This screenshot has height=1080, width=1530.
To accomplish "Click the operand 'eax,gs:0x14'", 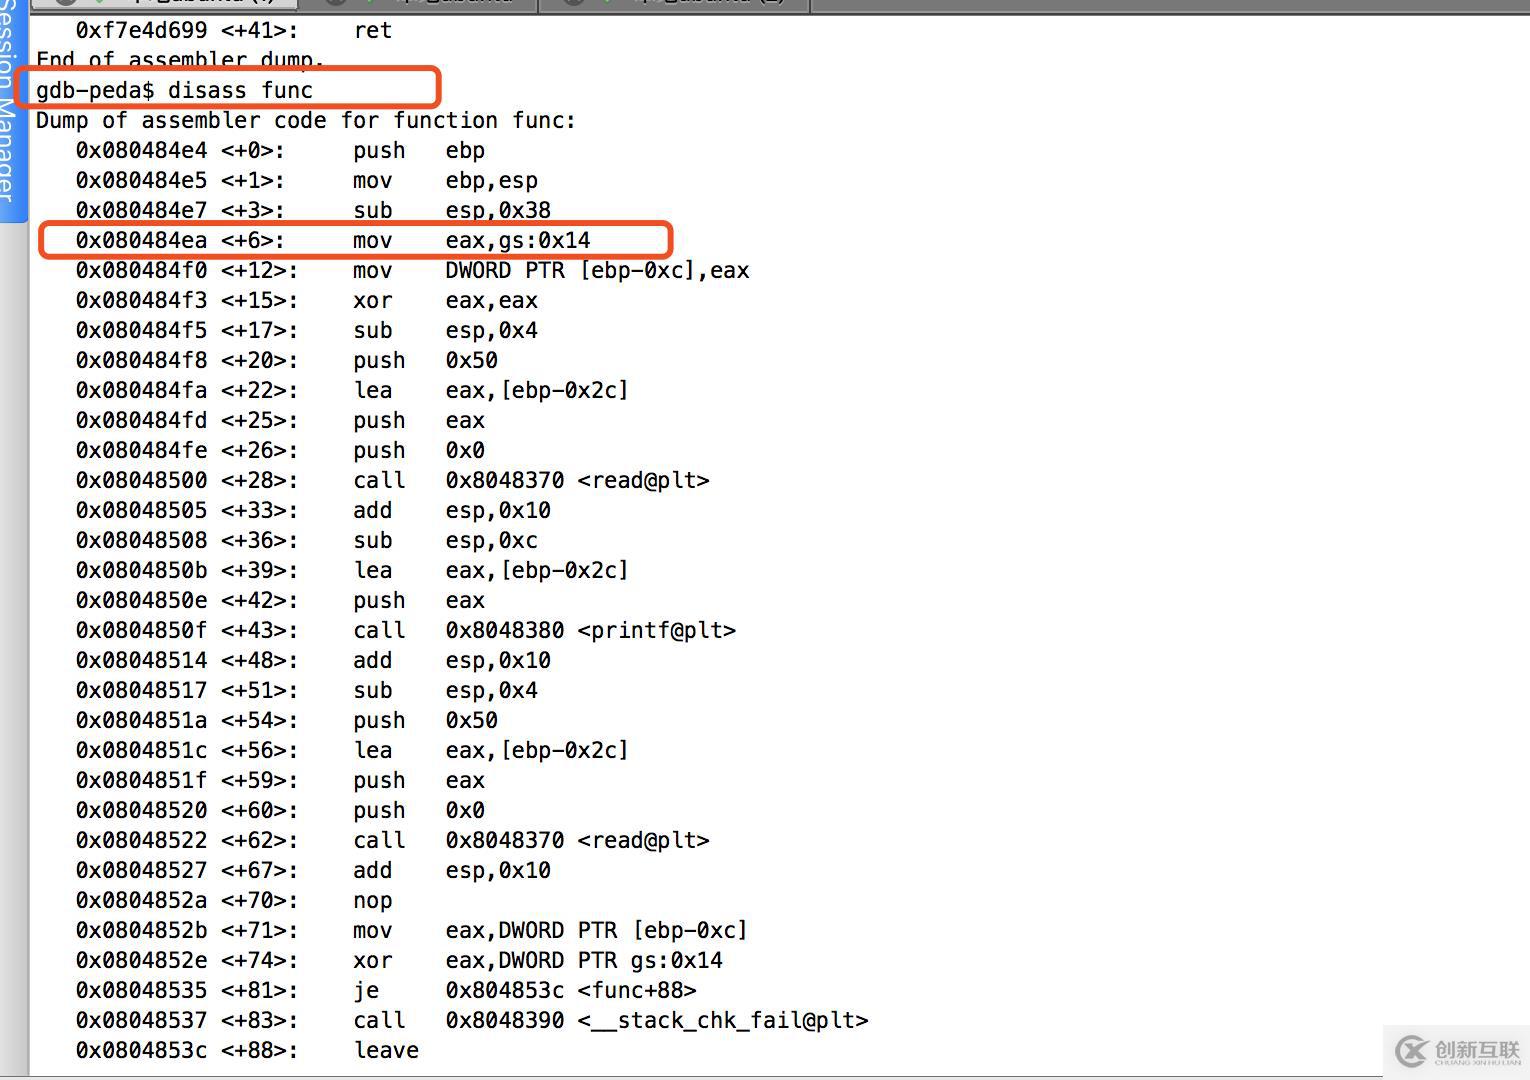I will tap(518, 240).
